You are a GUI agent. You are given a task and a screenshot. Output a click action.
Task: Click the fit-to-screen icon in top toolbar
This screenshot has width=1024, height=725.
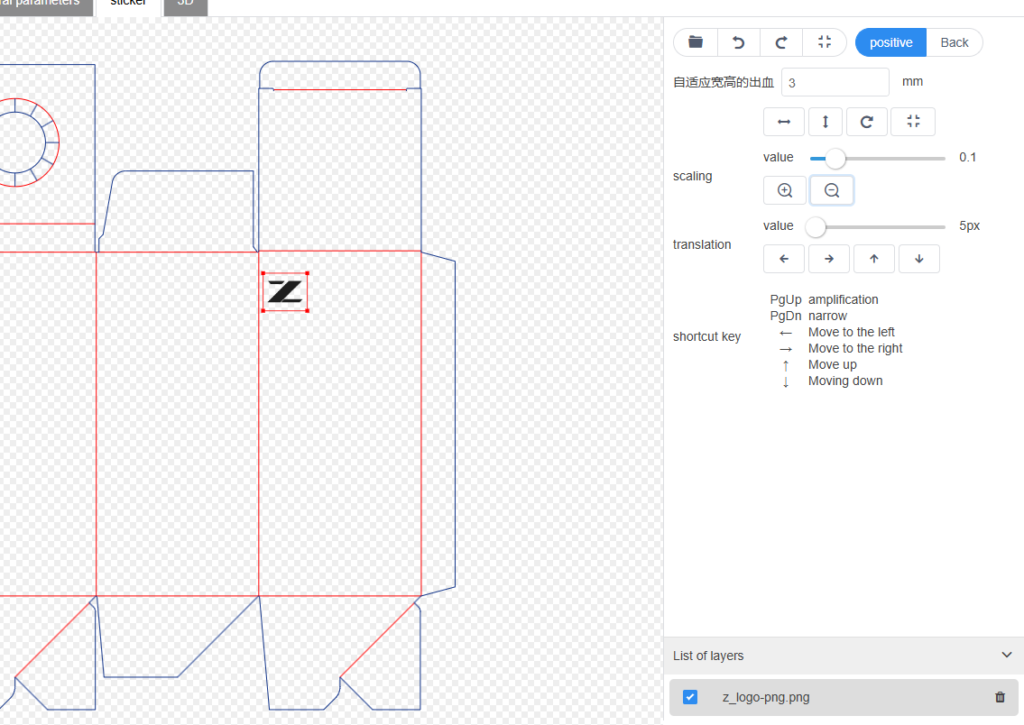(824, 42)
